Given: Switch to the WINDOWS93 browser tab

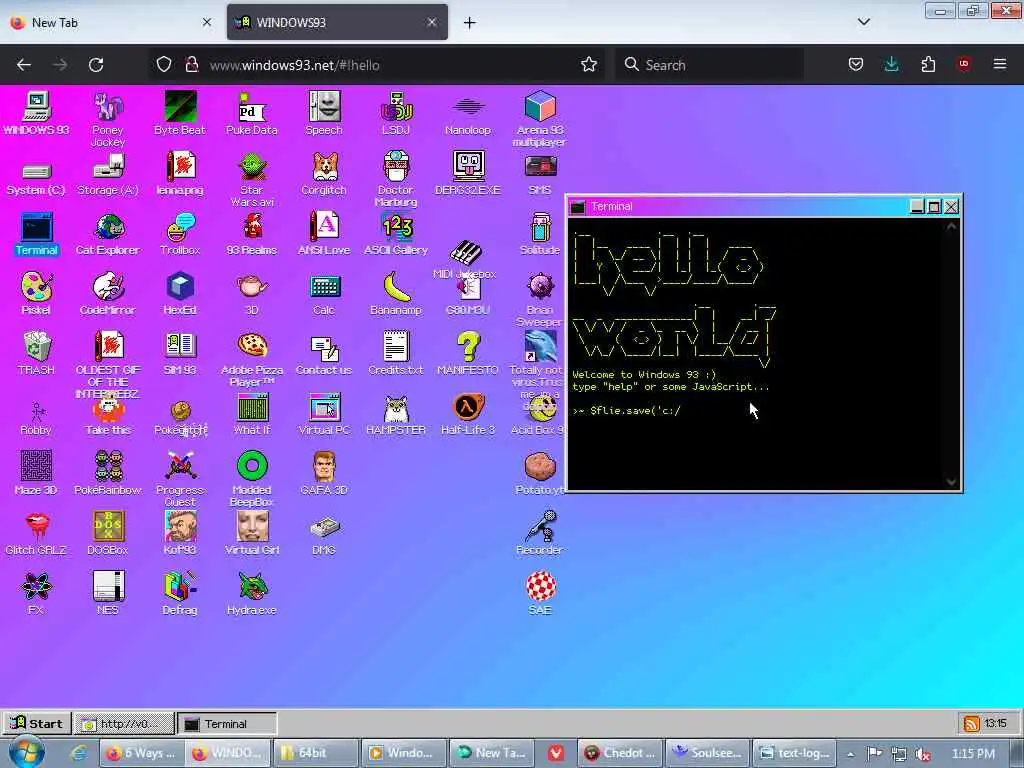Looking at the screenshot, I should [337, 22].
